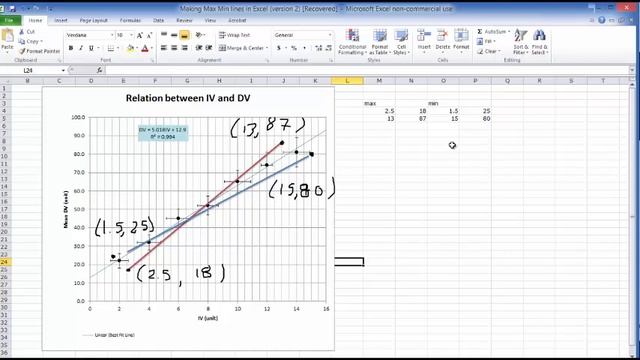Apply Accounting currency number format
Screen dimensions: 640x360
[x=279, y=48]
